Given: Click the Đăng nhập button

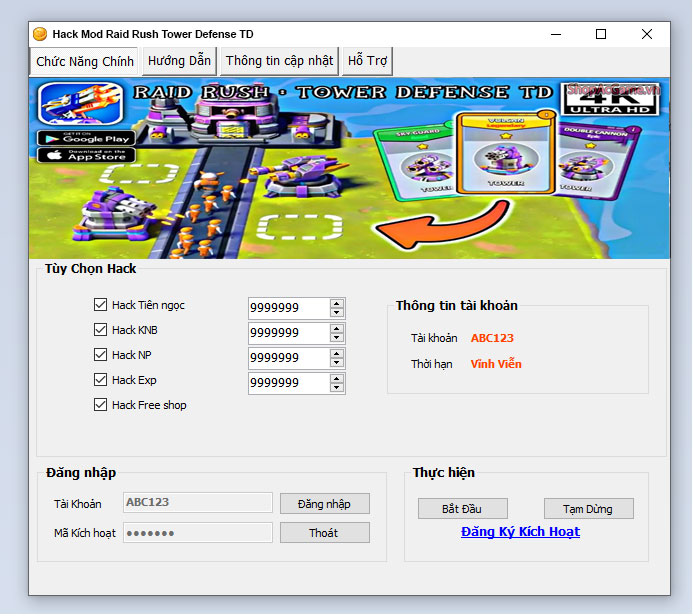Looking at the screenshot, I should coord(324,504).
